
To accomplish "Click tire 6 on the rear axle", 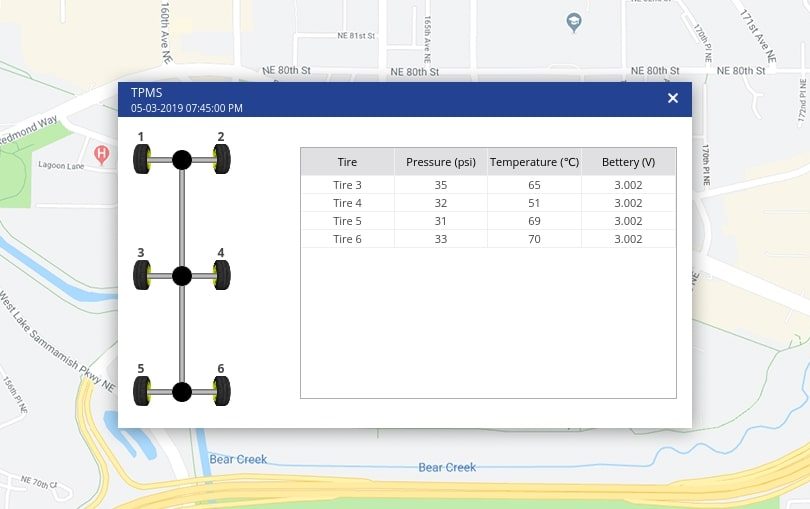I will click(x=222, y=391).
